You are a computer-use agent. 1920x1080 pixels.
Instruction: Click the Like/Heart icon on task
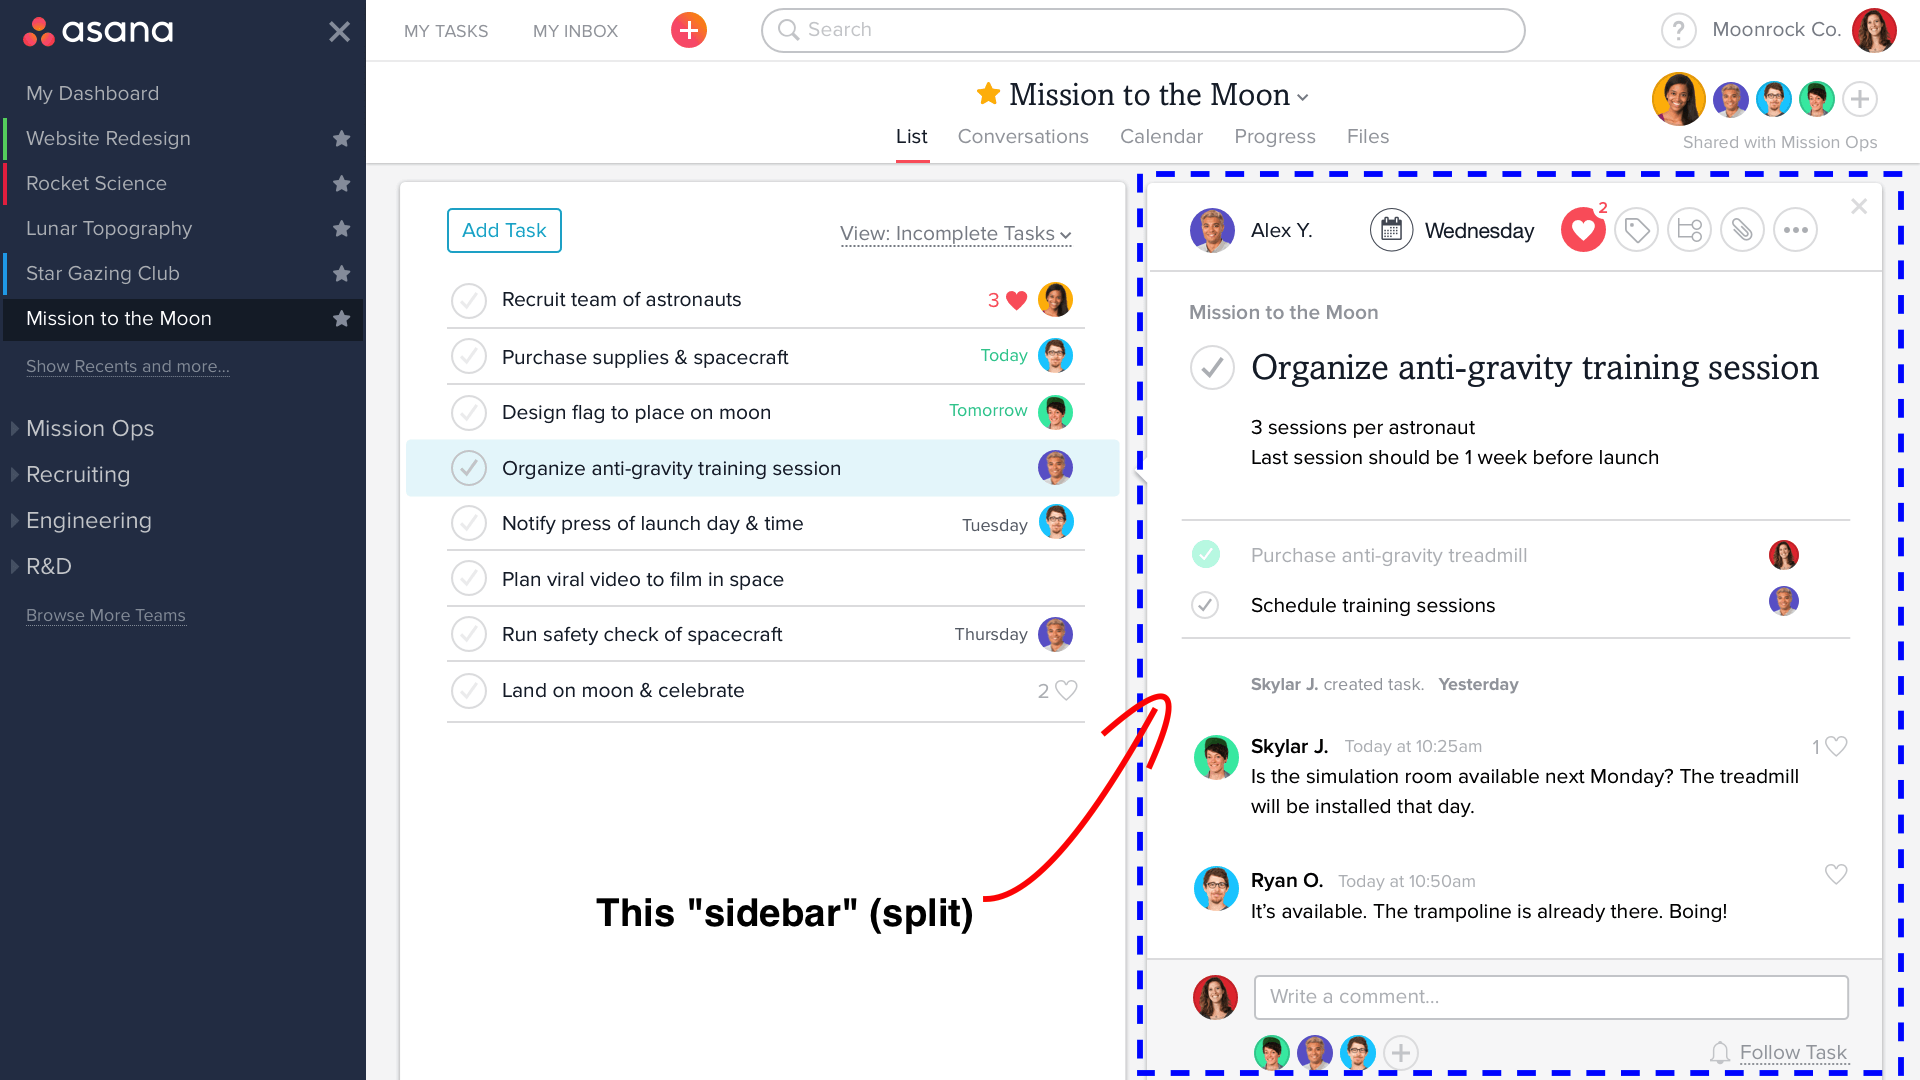(x=1582, y=229)
